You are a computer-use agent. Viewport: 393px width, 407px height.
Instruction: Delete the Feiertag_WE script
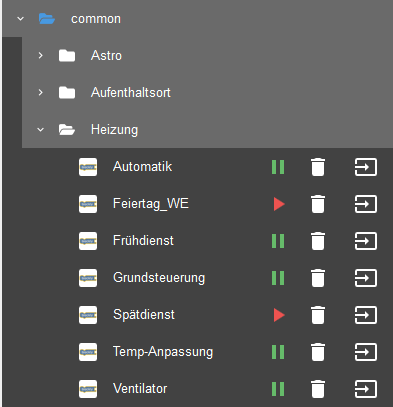pos(318,204)
